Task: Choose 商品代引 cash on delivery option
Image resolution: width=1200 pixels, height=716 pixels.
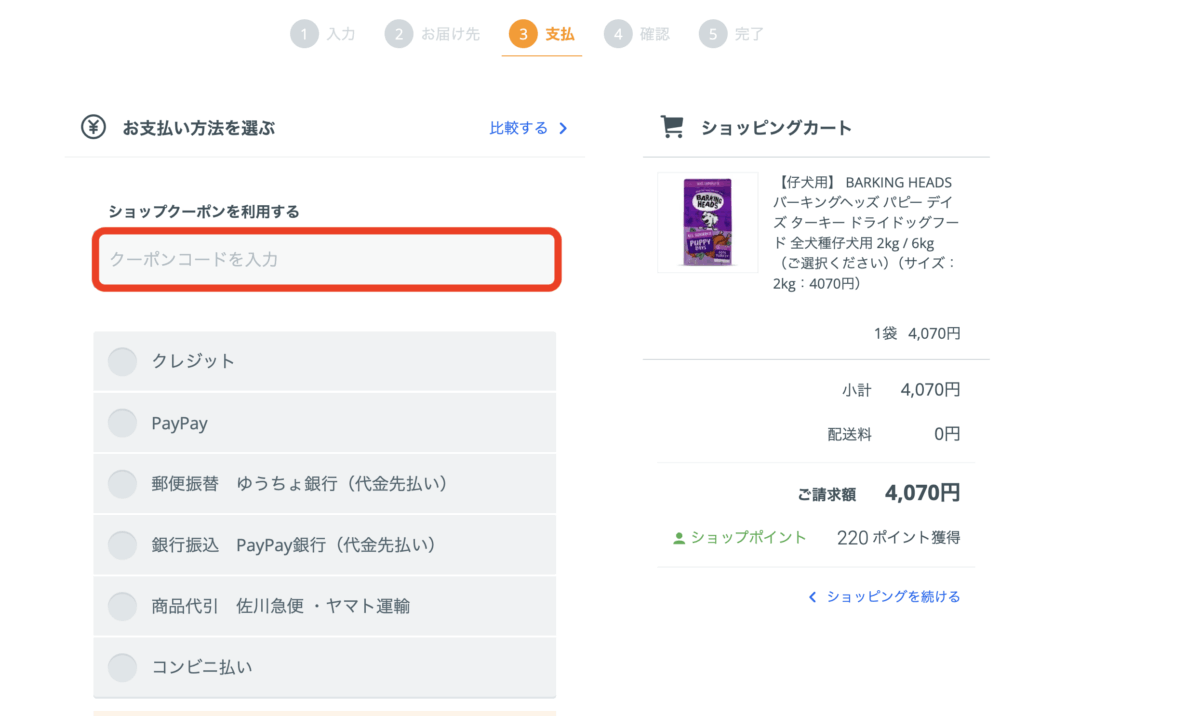Action: [x=122, y=606]
